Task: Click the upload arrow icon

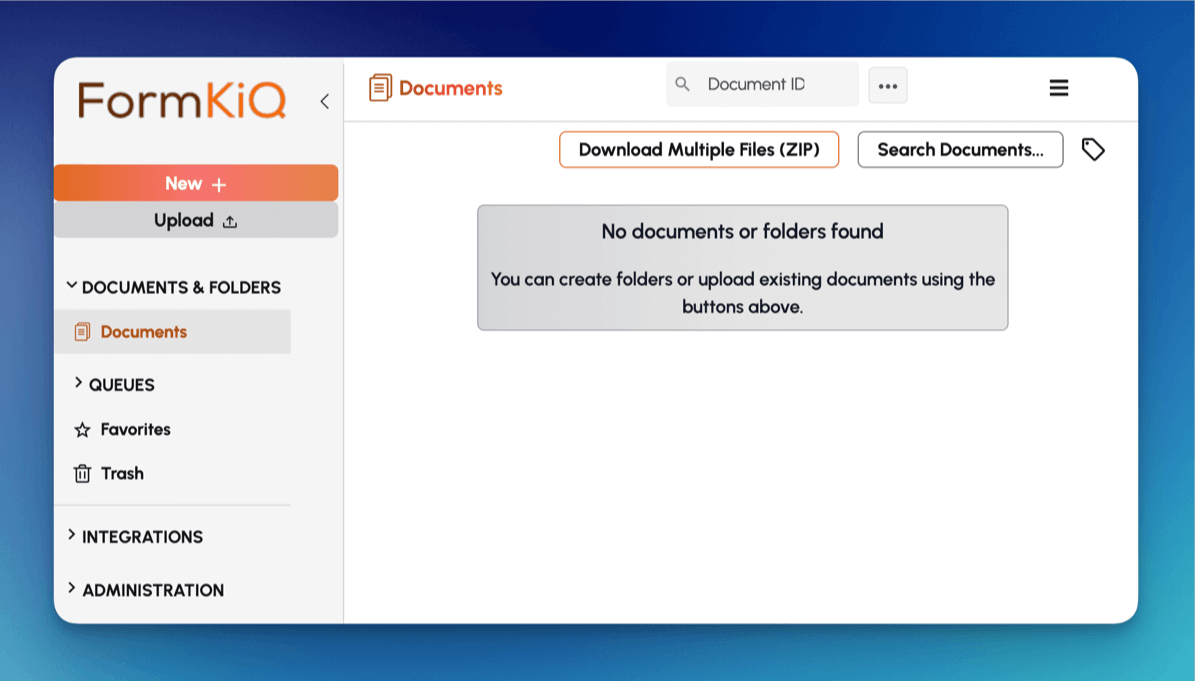Action: click(230, 222)
